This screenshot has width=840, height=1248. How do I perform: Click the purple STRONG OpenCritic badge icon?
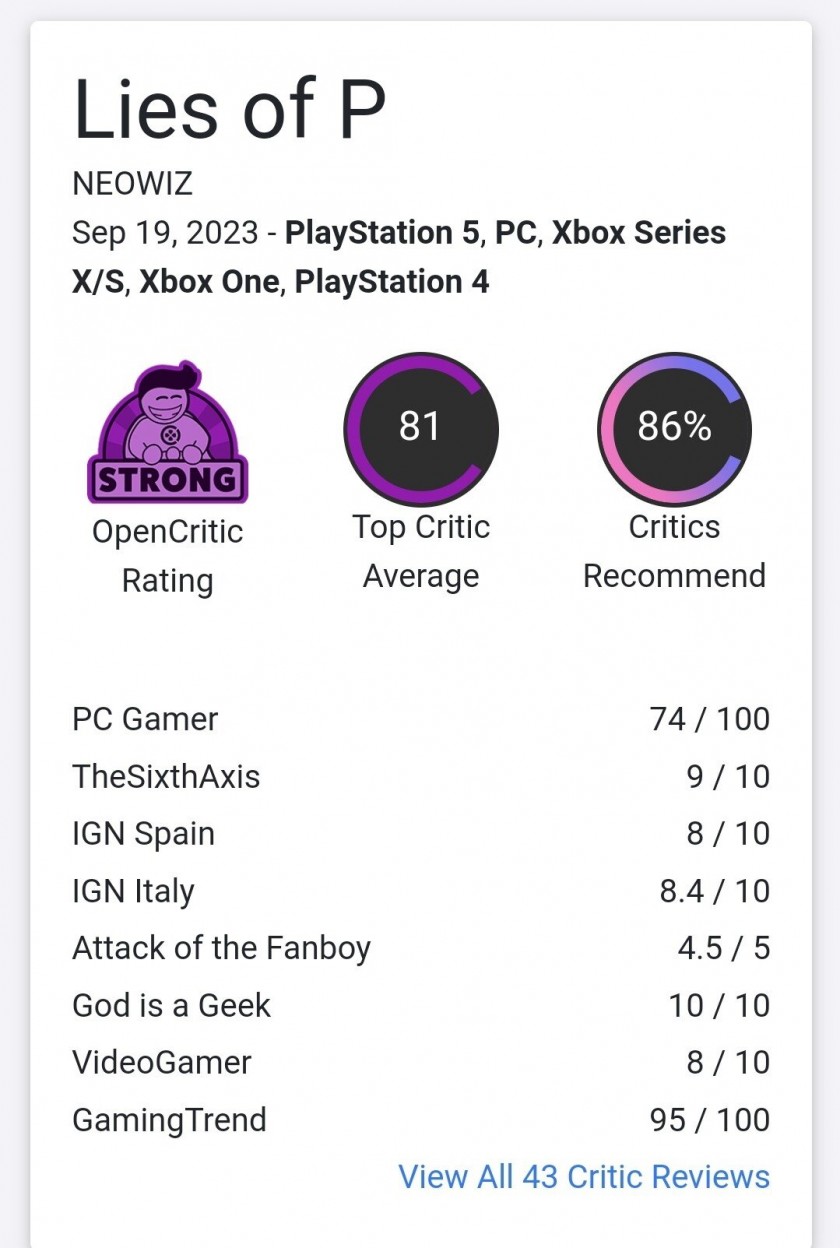167,432
